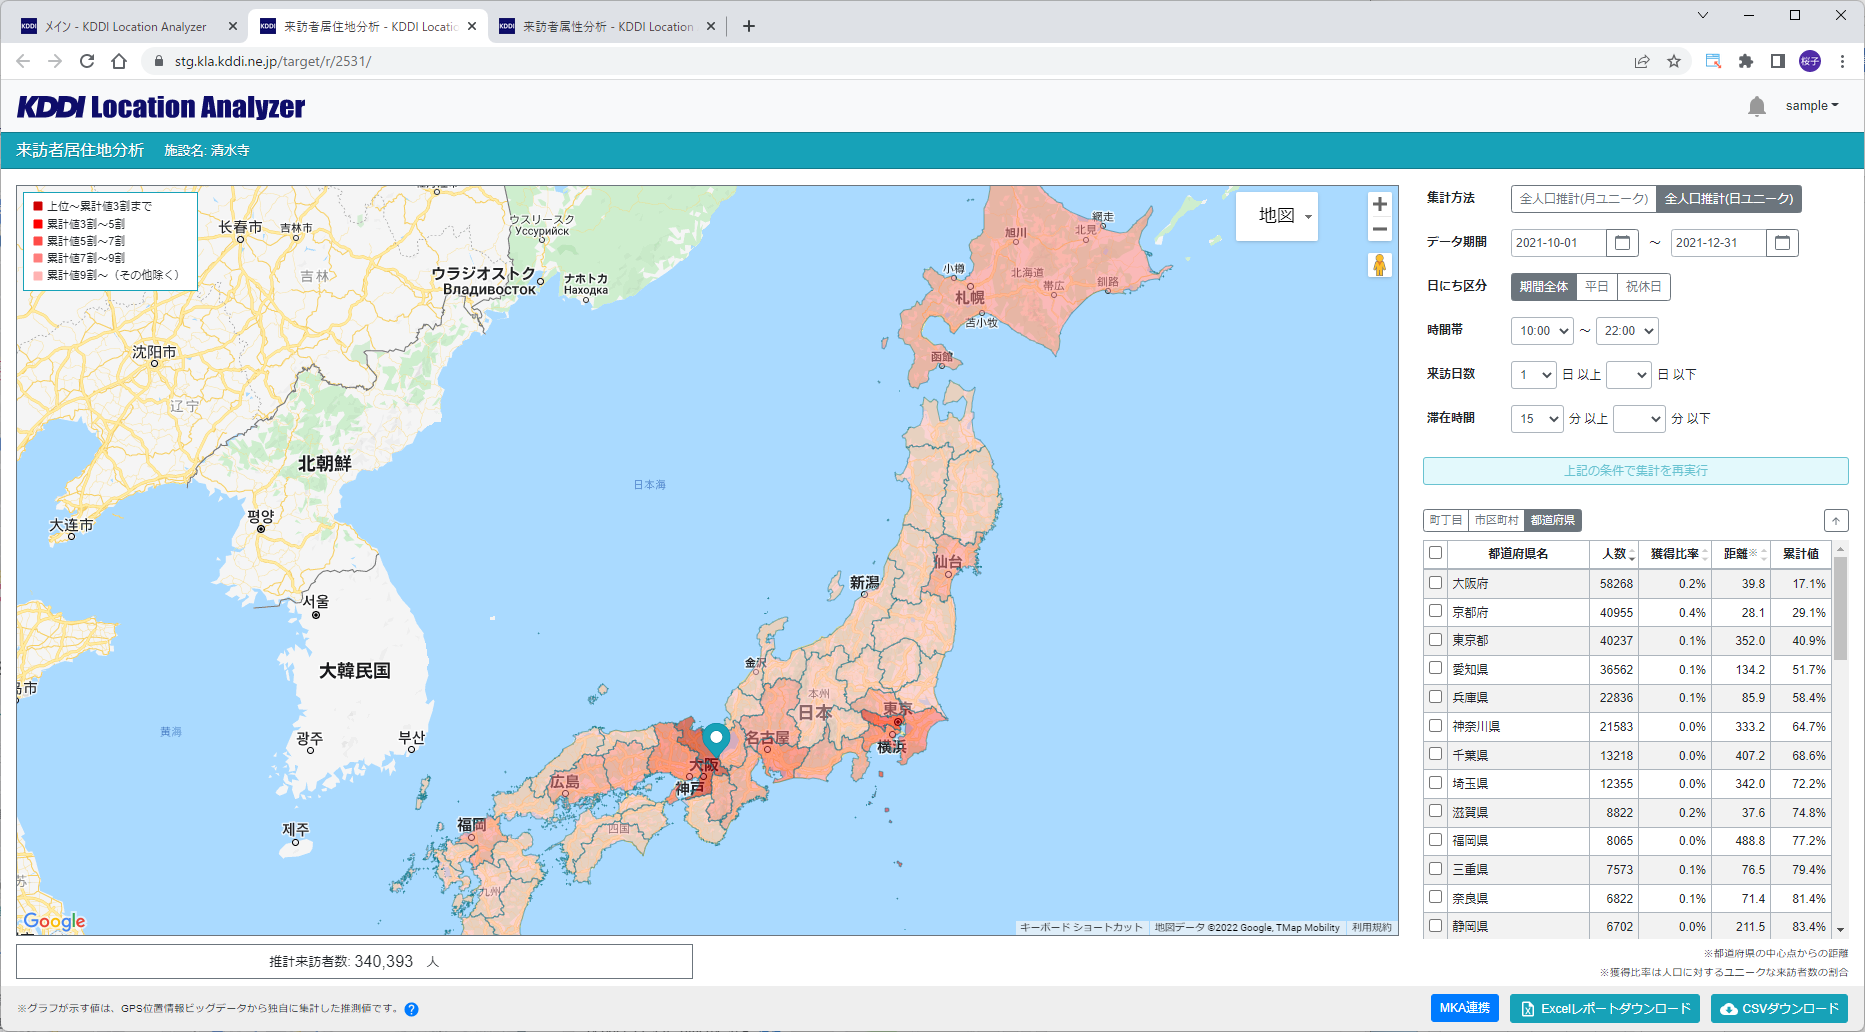Open the 滞在時間 15-minute dropdown
This screenshot has height=1032, width=1865.
[x=1536, y=418]
